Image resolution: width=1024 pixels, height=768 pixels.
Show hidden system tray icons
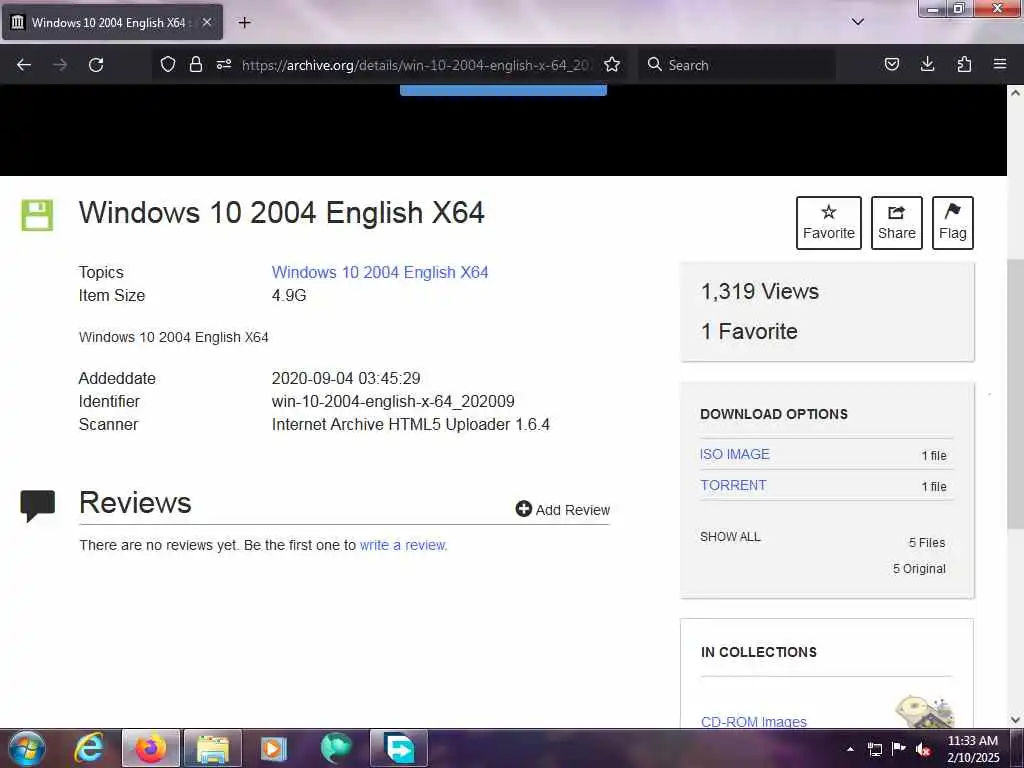850,749
